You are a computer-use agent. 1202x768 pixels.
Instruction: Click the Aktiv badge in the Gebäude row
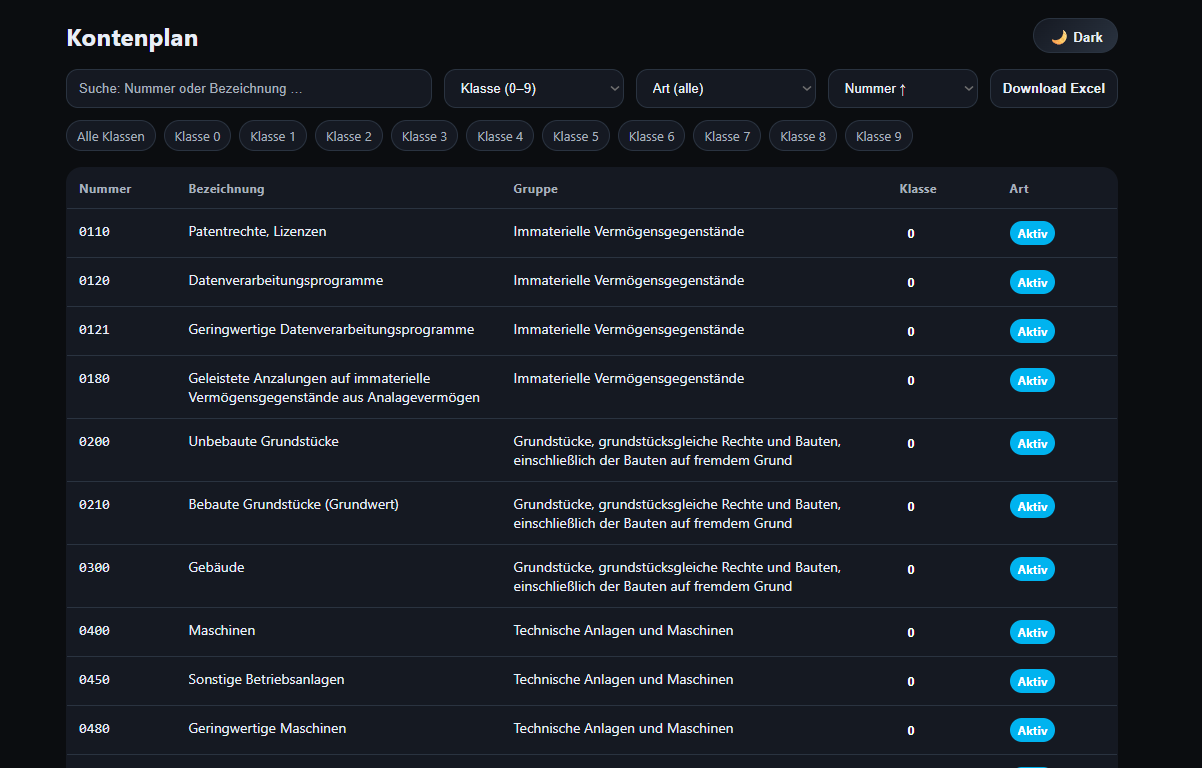[1031, 569]
